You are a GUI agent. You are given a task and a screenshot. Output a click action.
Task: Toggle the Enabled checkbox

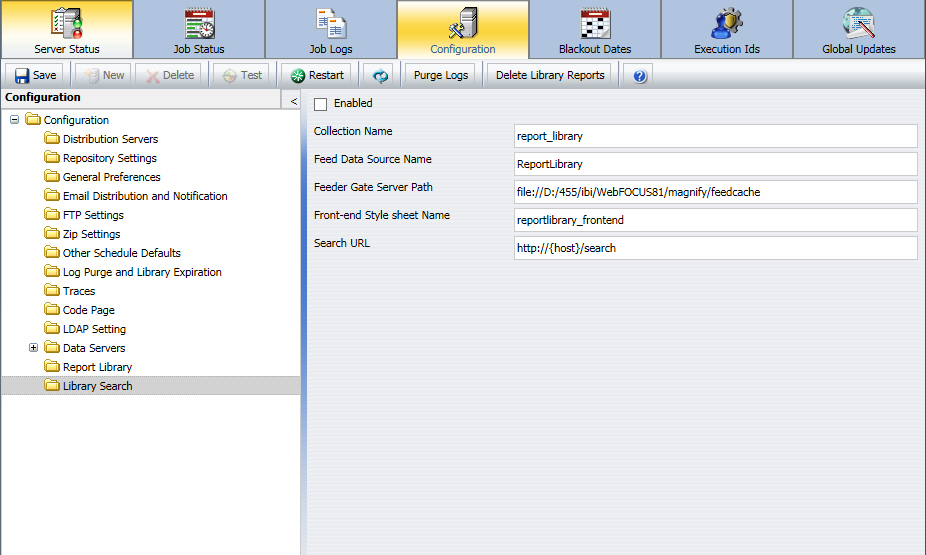[x=321, y=105]
